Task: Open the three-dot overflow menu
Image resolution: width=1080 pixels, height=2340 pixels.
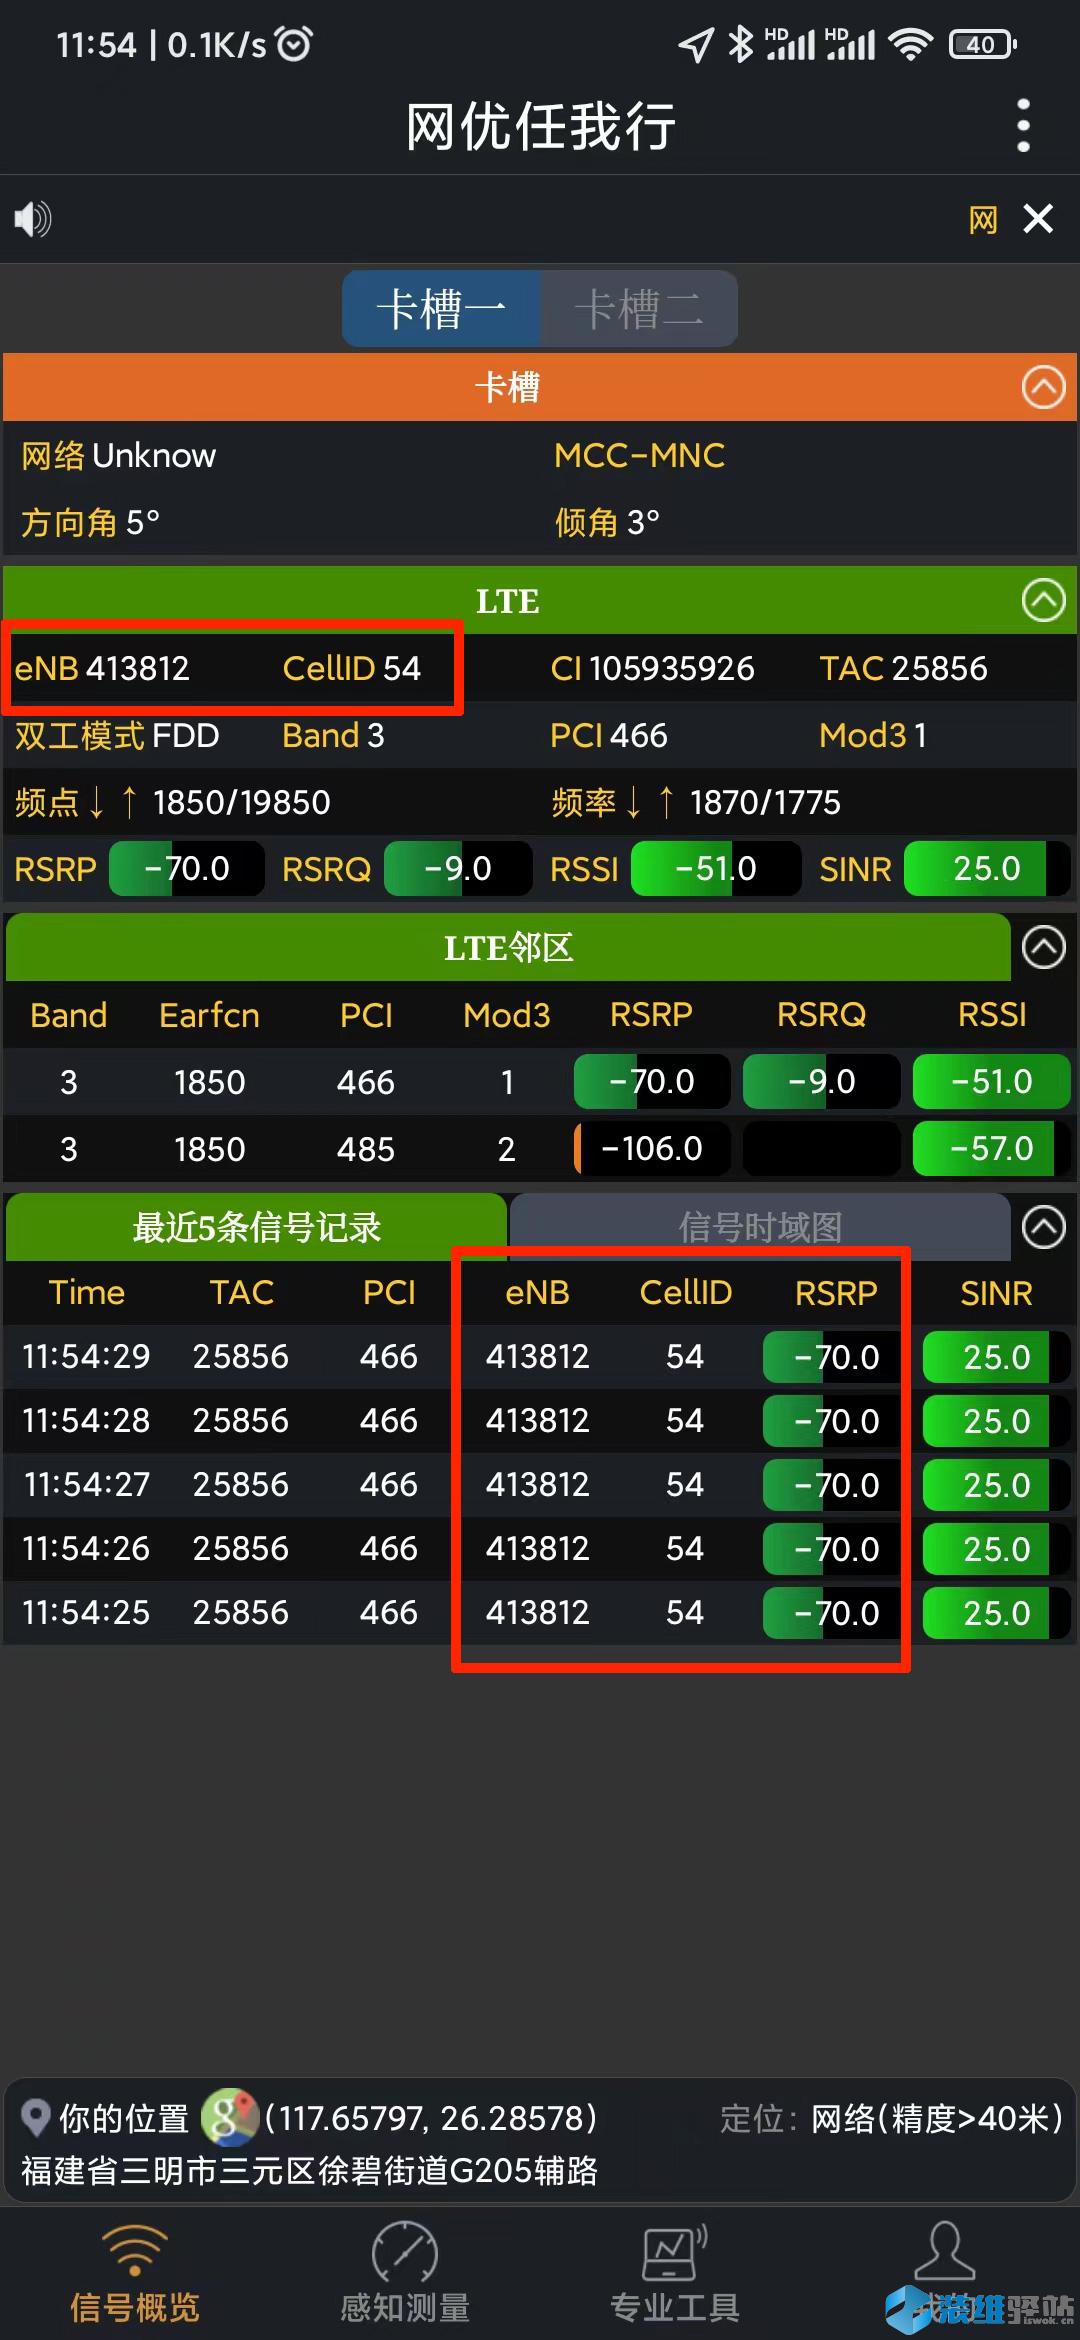Action: coord(1022,126)
